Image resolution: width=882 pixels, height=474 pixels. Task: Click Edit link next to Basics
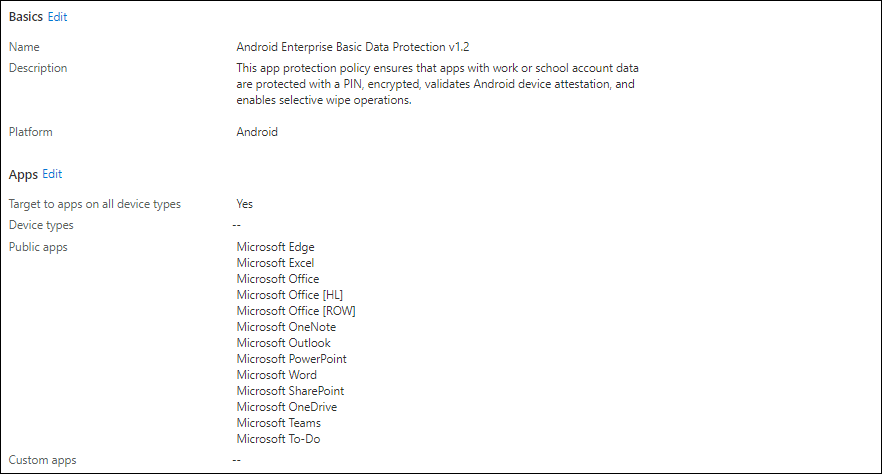(x=57, y=17)
